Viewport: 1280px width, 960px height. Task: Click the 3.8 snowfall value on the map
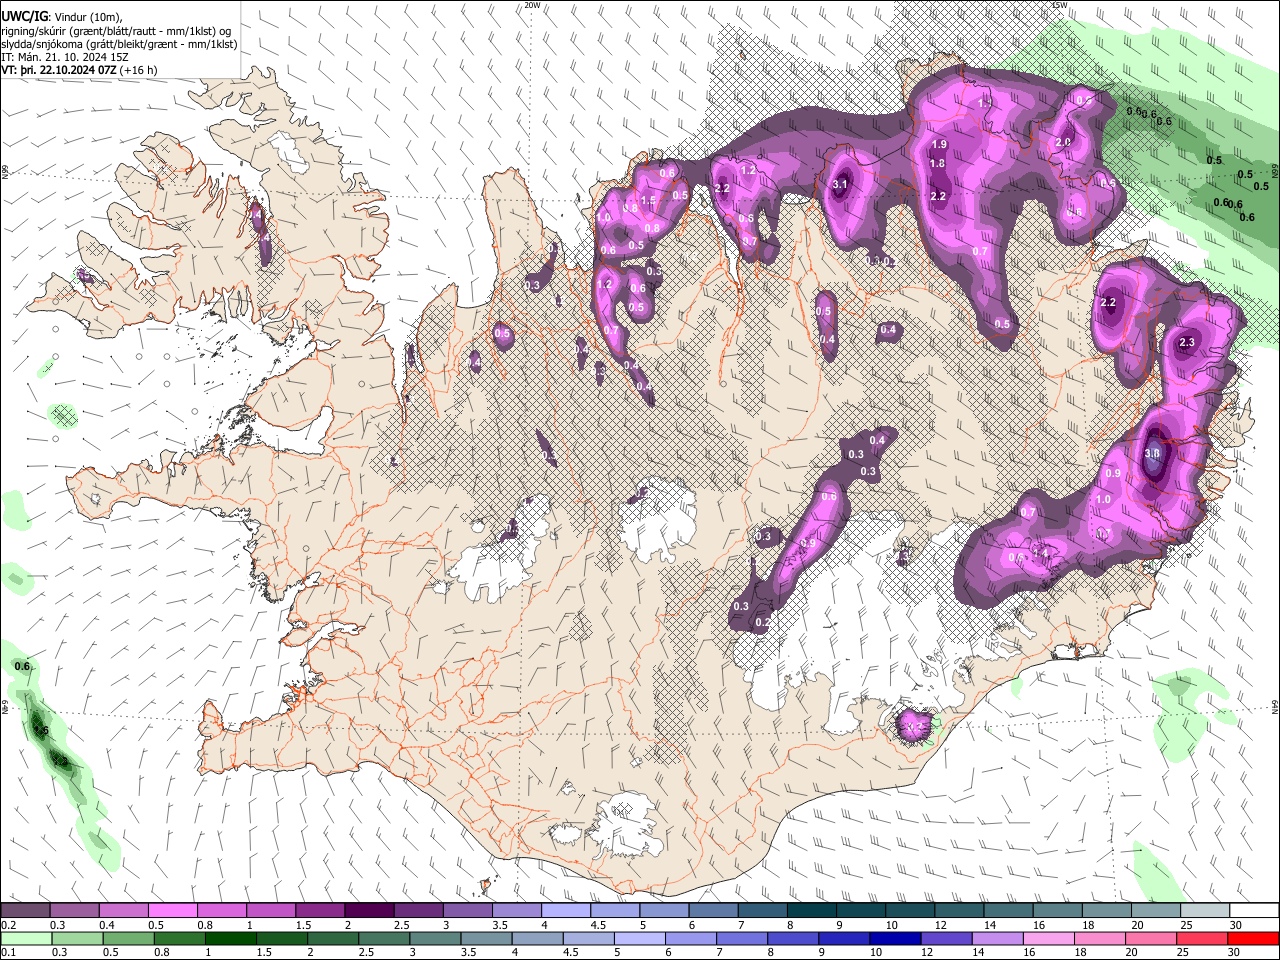click(1152, 453)
